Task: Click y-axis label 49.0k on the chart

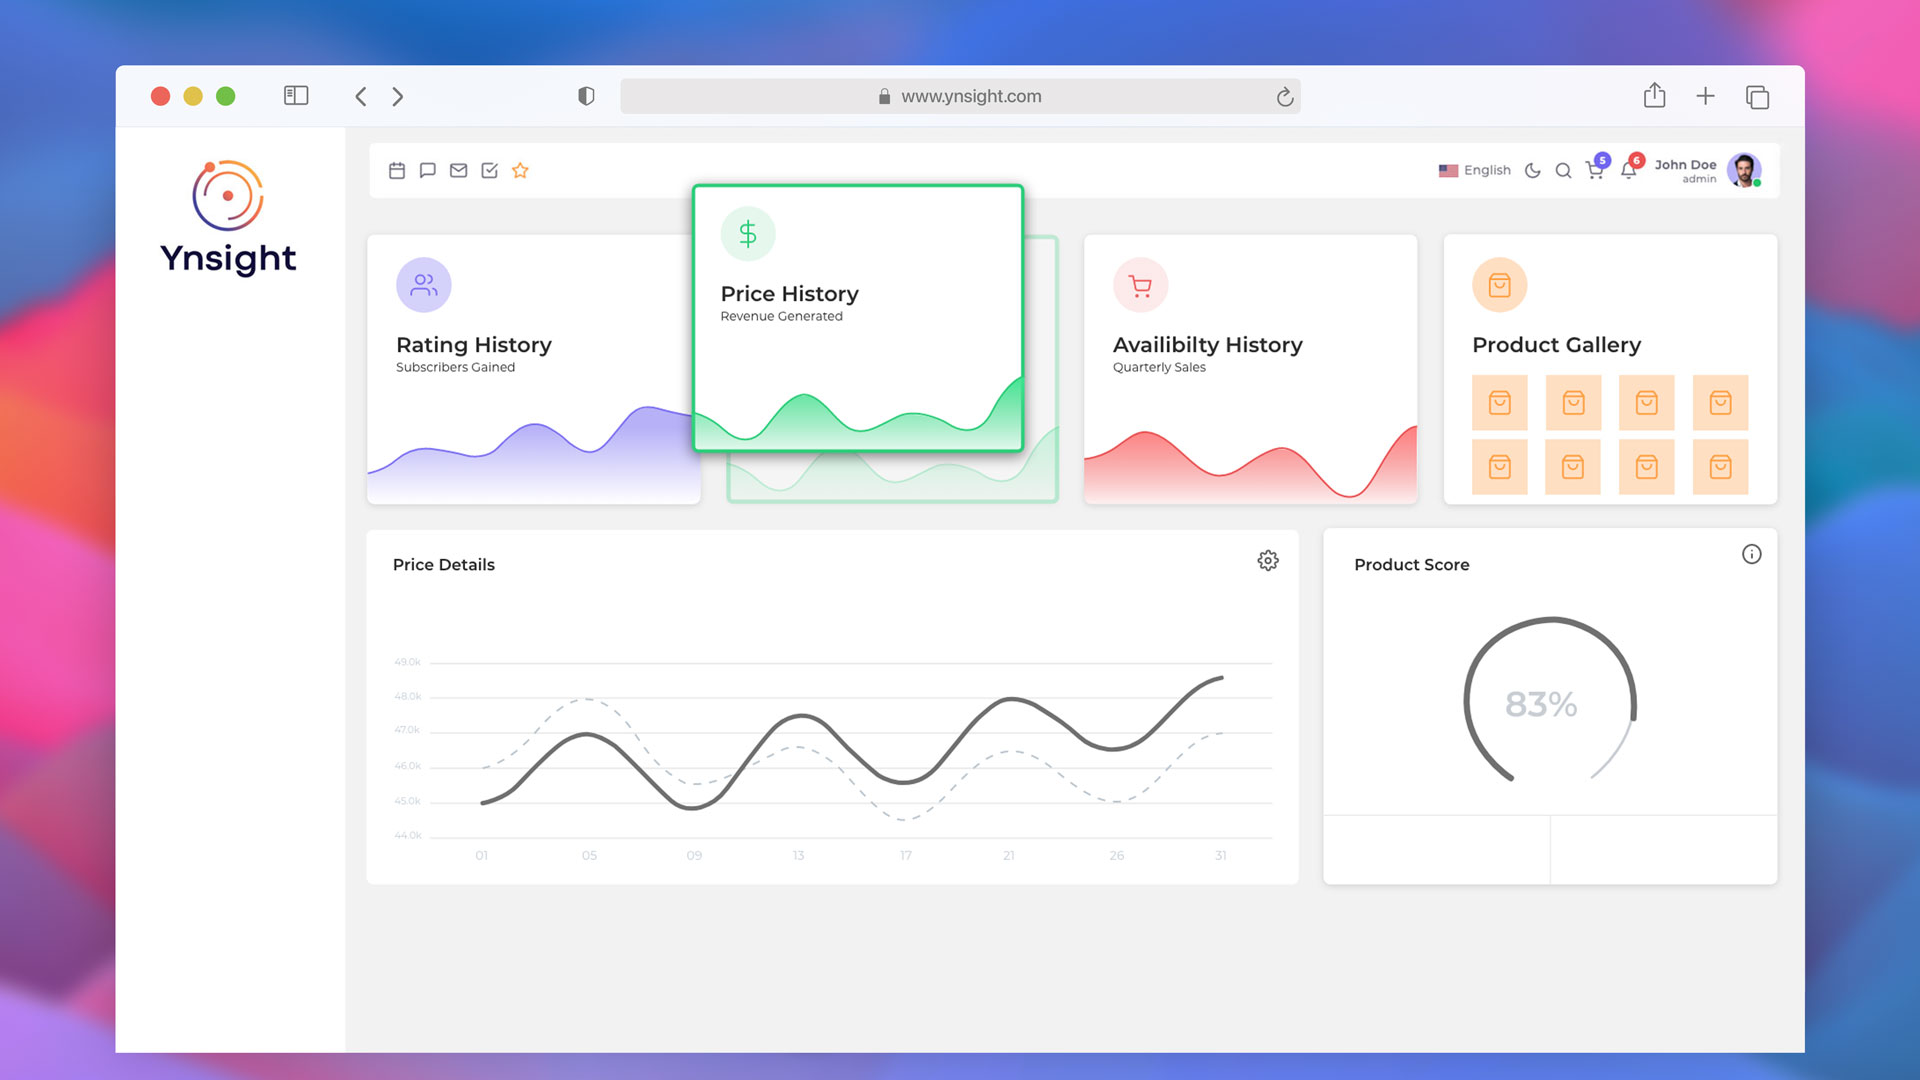Action: (x=408, y=662)
